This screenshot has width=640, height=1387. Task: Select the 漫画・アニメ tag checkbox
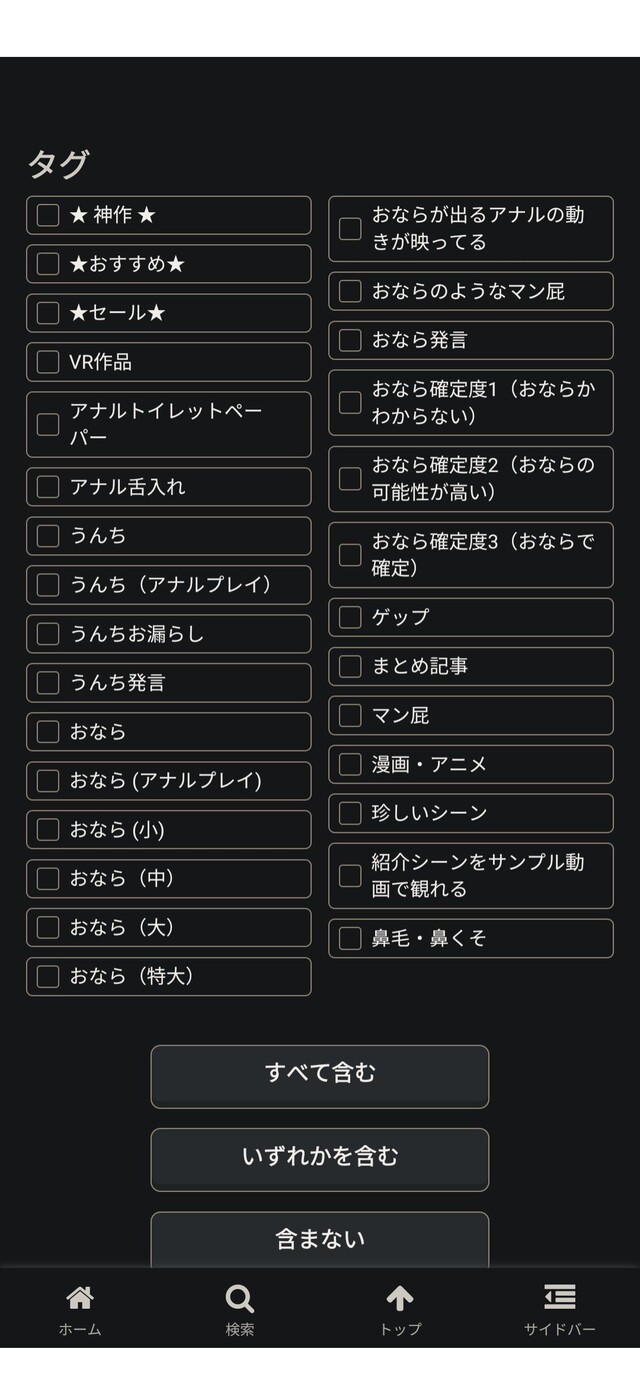point(350,764)
